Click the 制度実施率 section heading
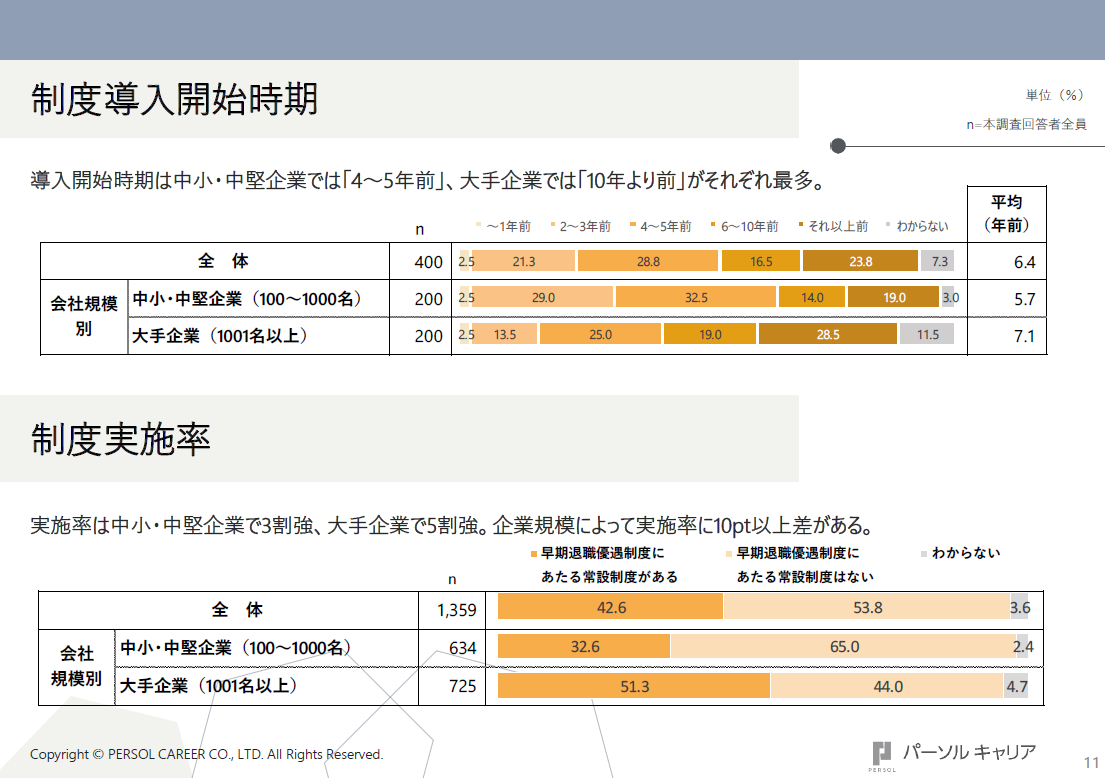The image size is (1105, 778). [x=120, y=438]
